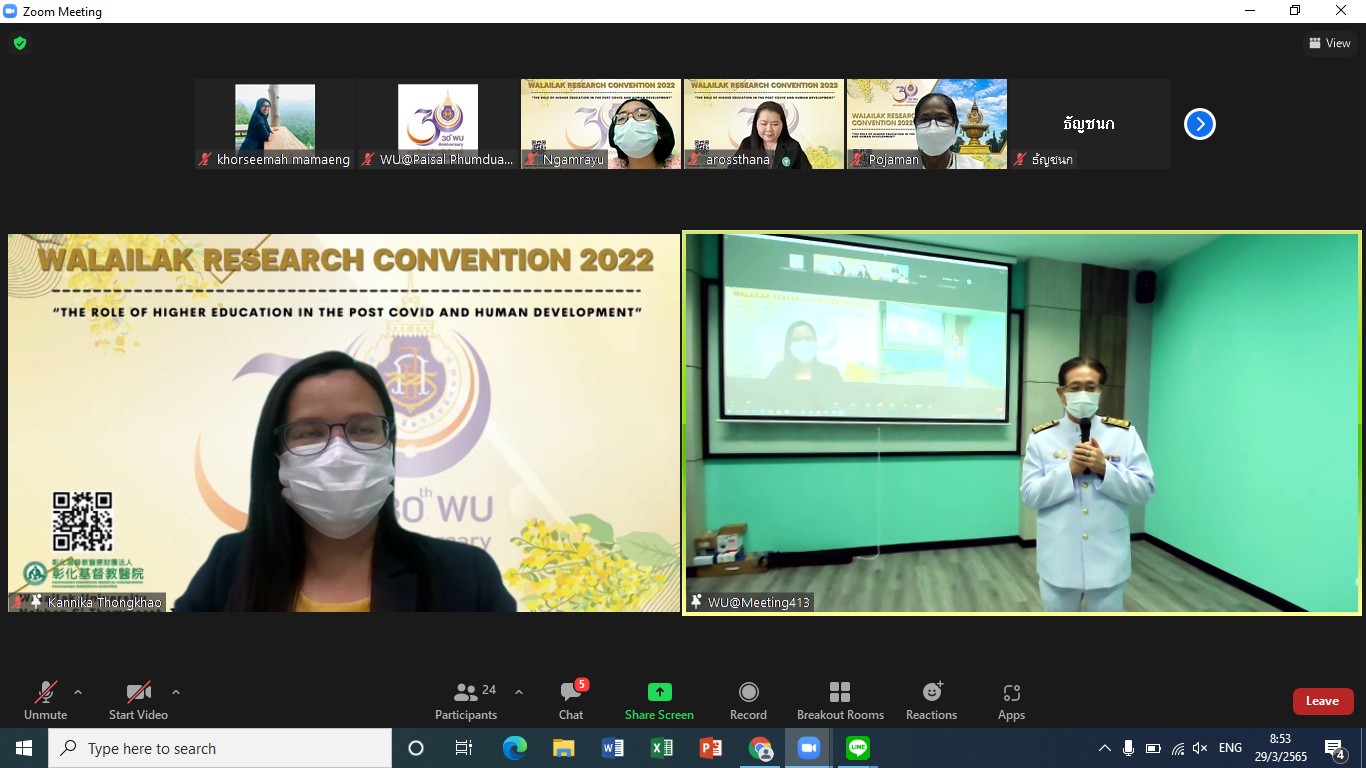Open the Reactions menu
The width and height of the screenshot is (1366, 768).
931,701
